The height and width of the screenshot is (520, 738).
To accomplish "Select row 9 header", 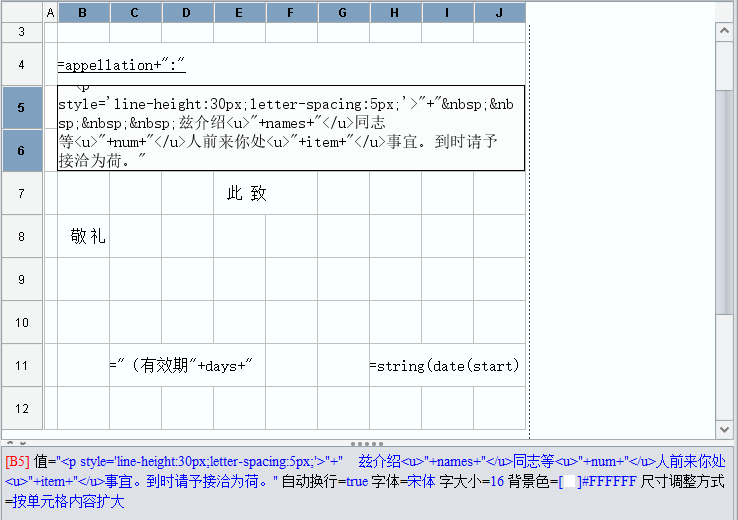I will [x=22, y=280].
